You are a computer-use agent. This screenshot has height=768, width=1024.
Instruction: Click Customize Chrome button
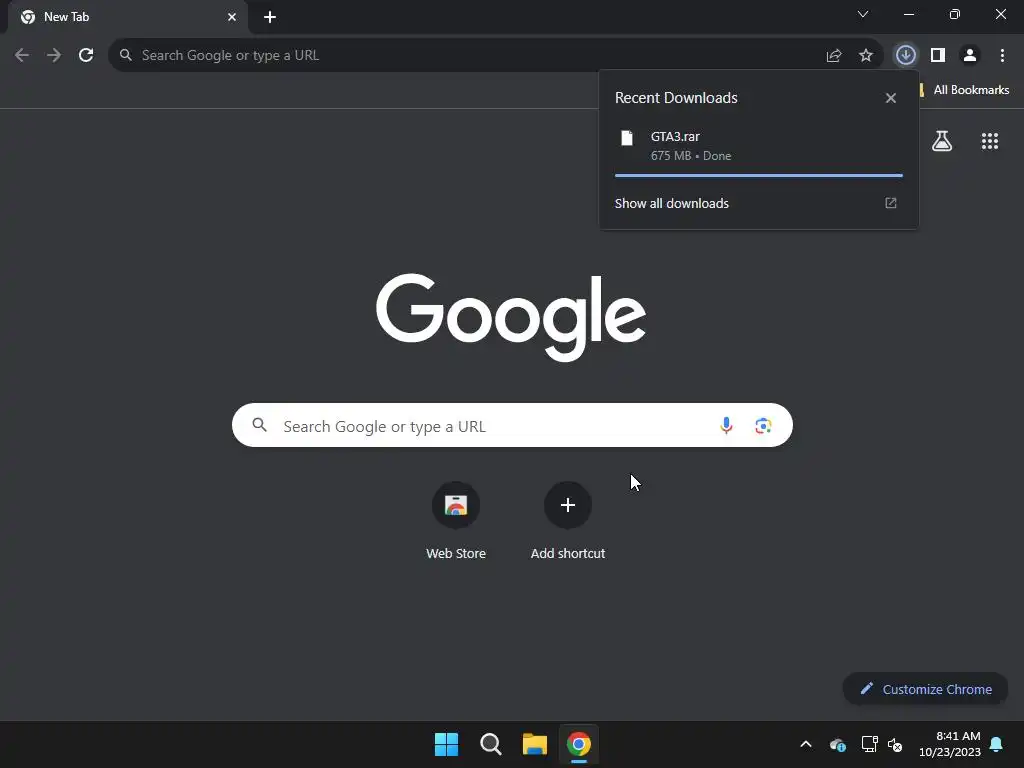[x=926, y=689]
